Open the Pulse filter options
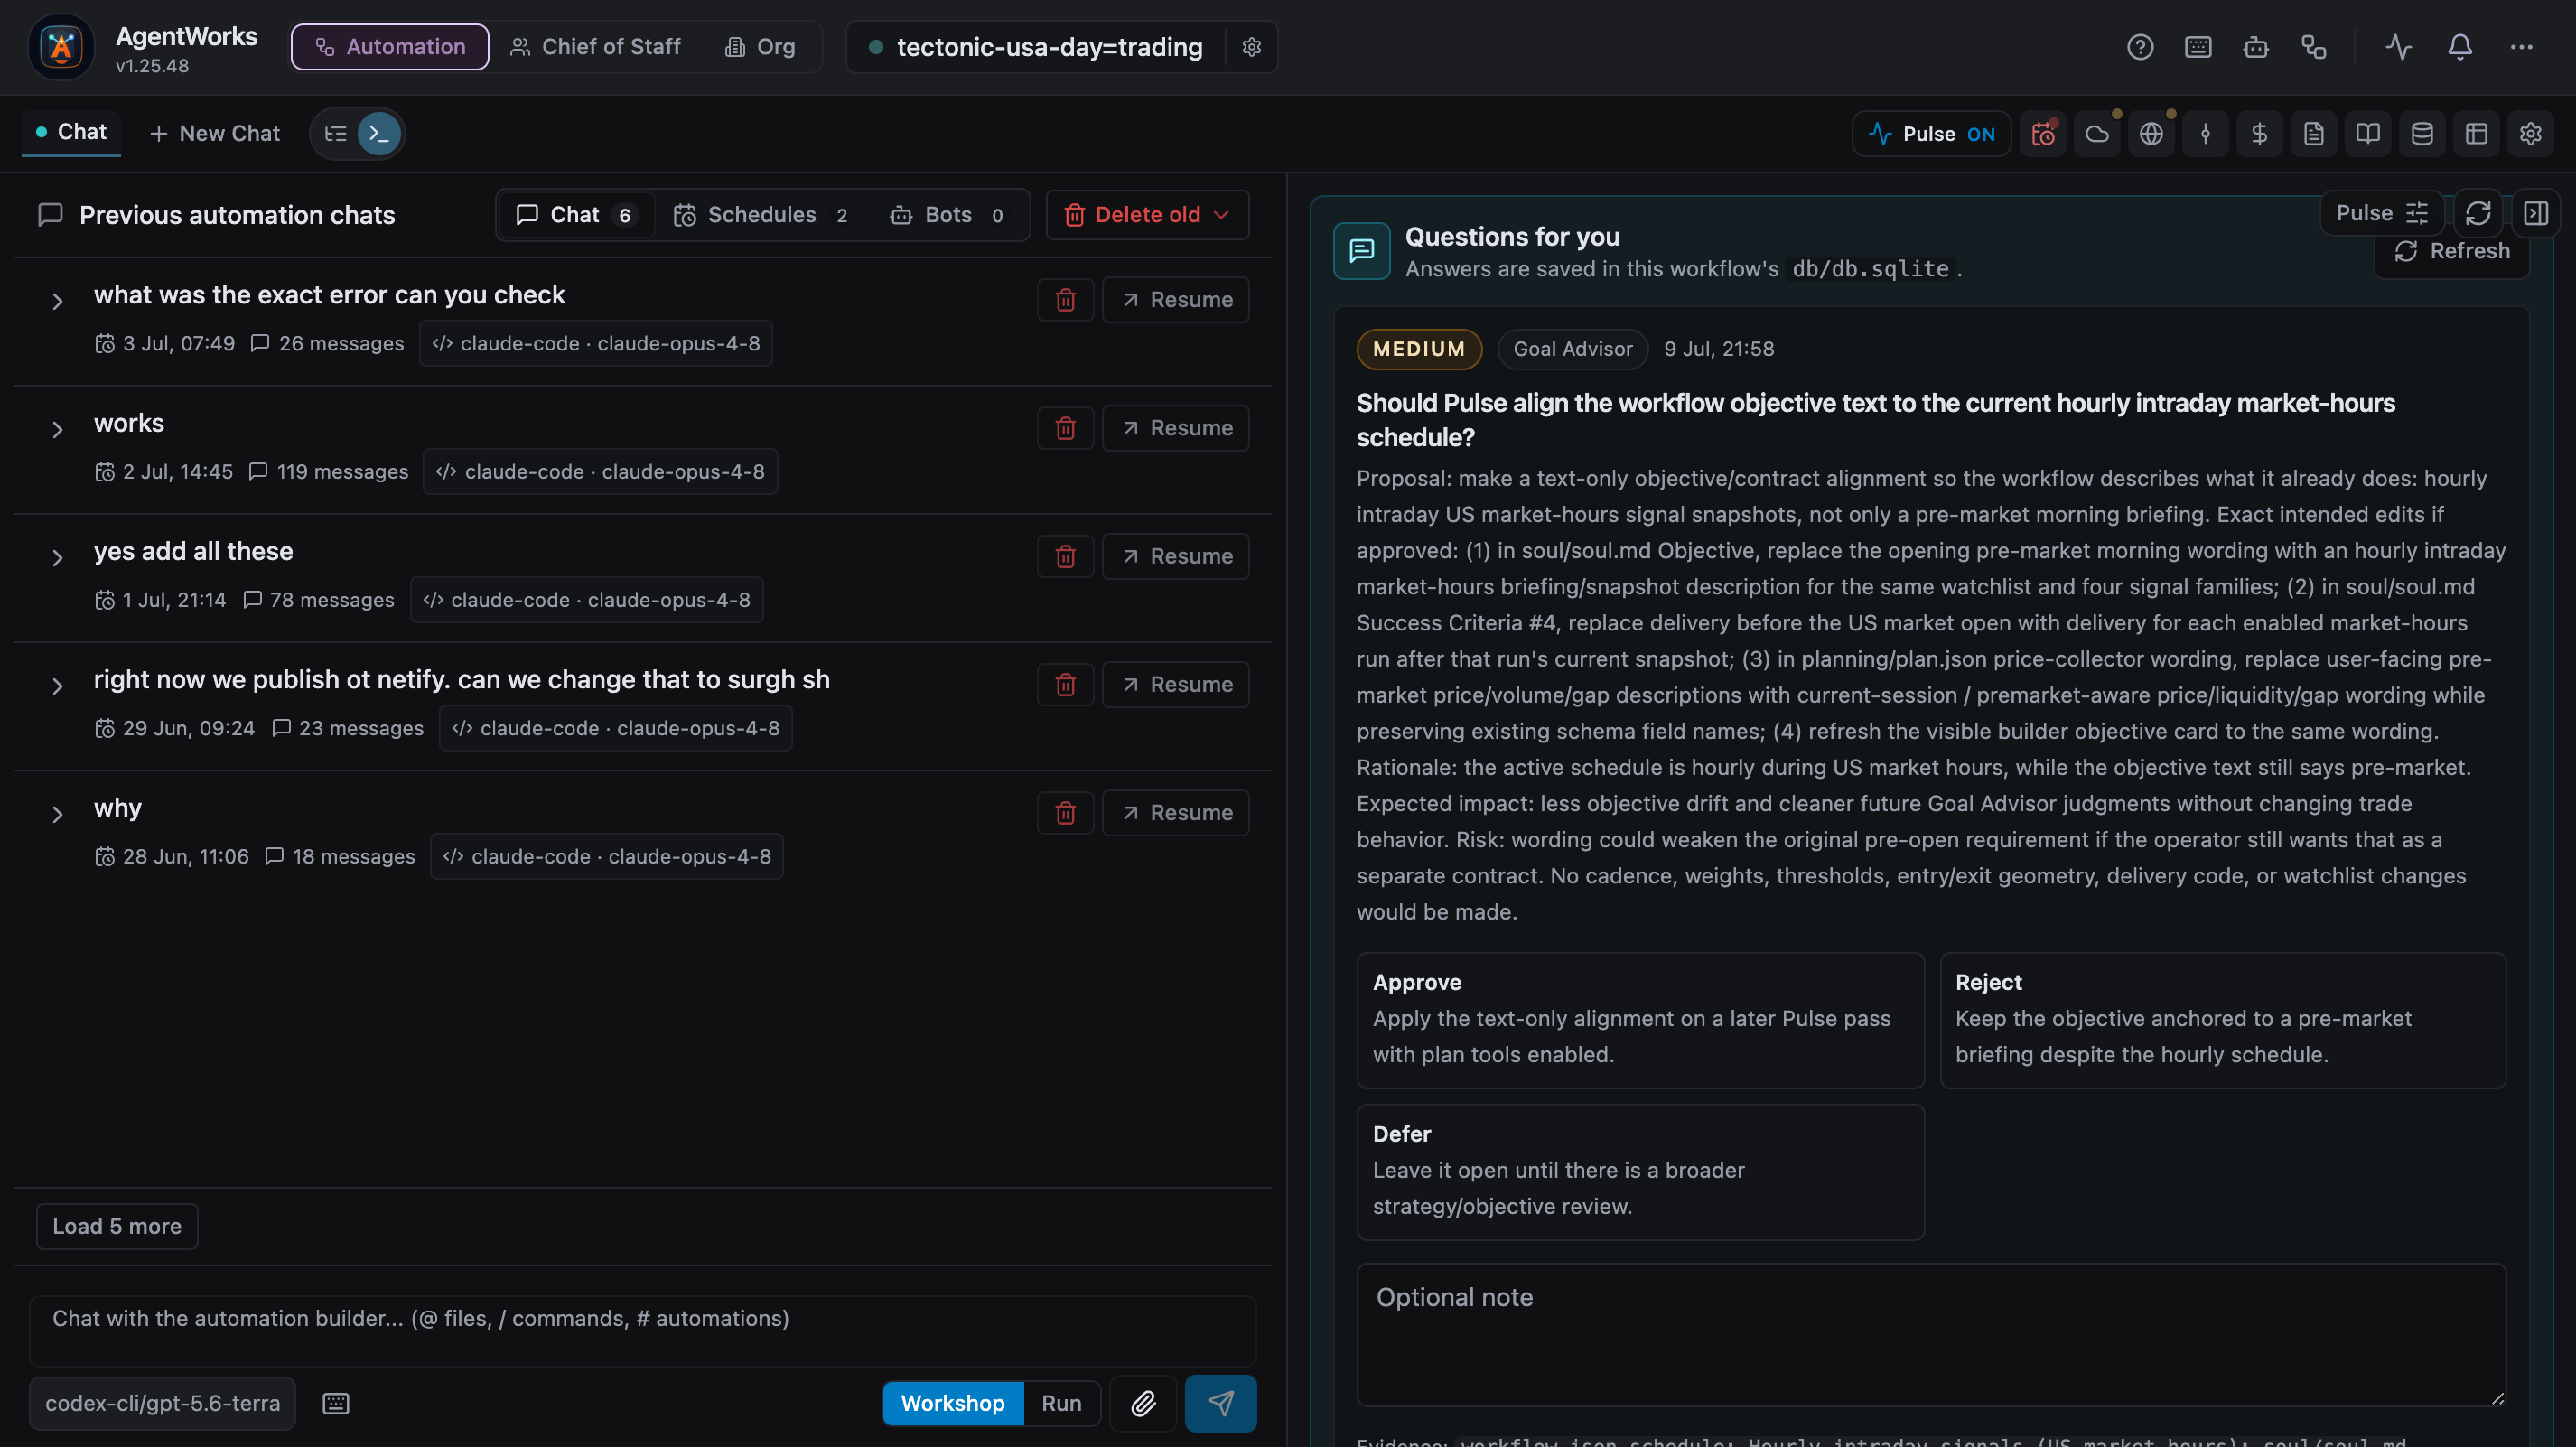Image resolution: width=2576 pixels, height=1447 pixels. coord(2381,213)
